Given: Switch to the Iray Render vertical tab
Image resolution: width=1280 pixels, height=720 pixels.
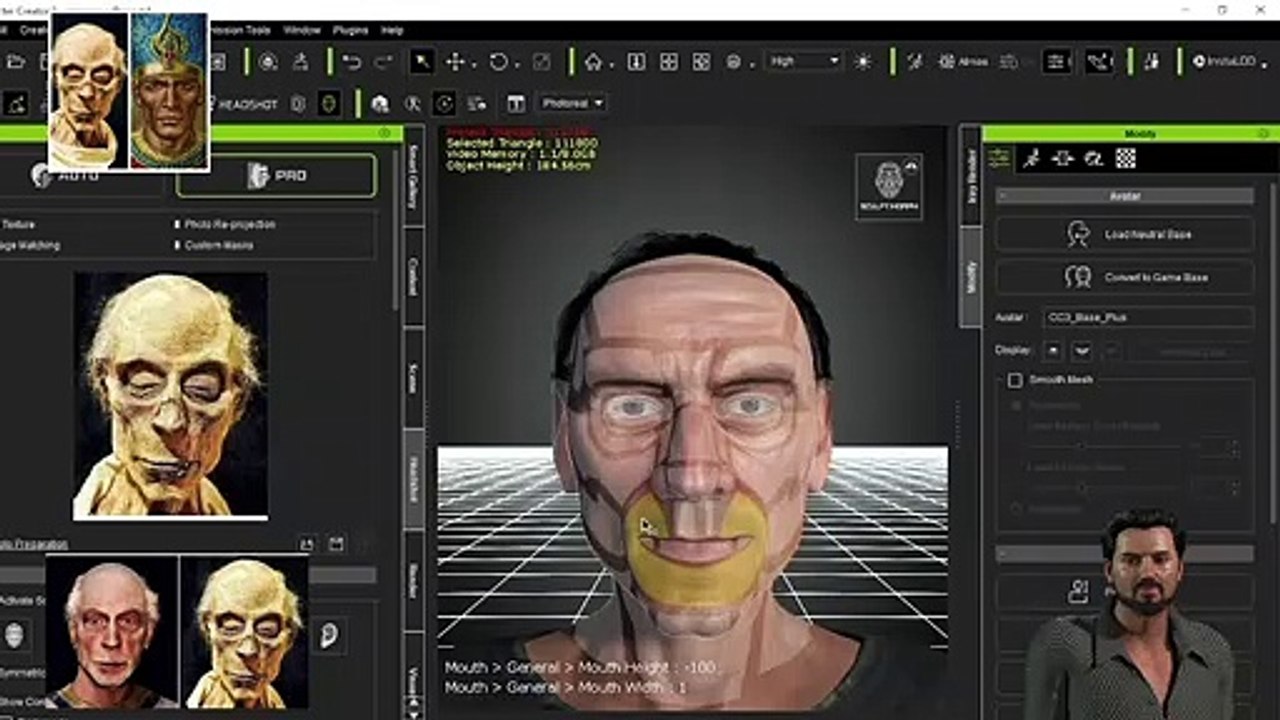Looking at the screenshot, I should click(x=970, y=176).
